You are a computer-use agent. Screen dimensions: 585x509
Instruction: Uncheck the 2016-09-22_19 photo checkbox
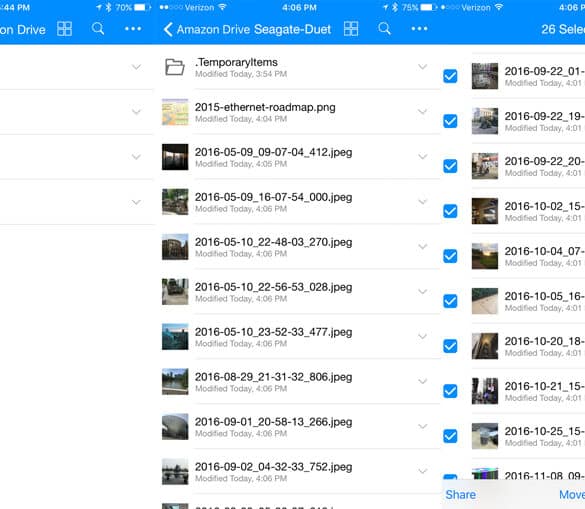(450, 121)
